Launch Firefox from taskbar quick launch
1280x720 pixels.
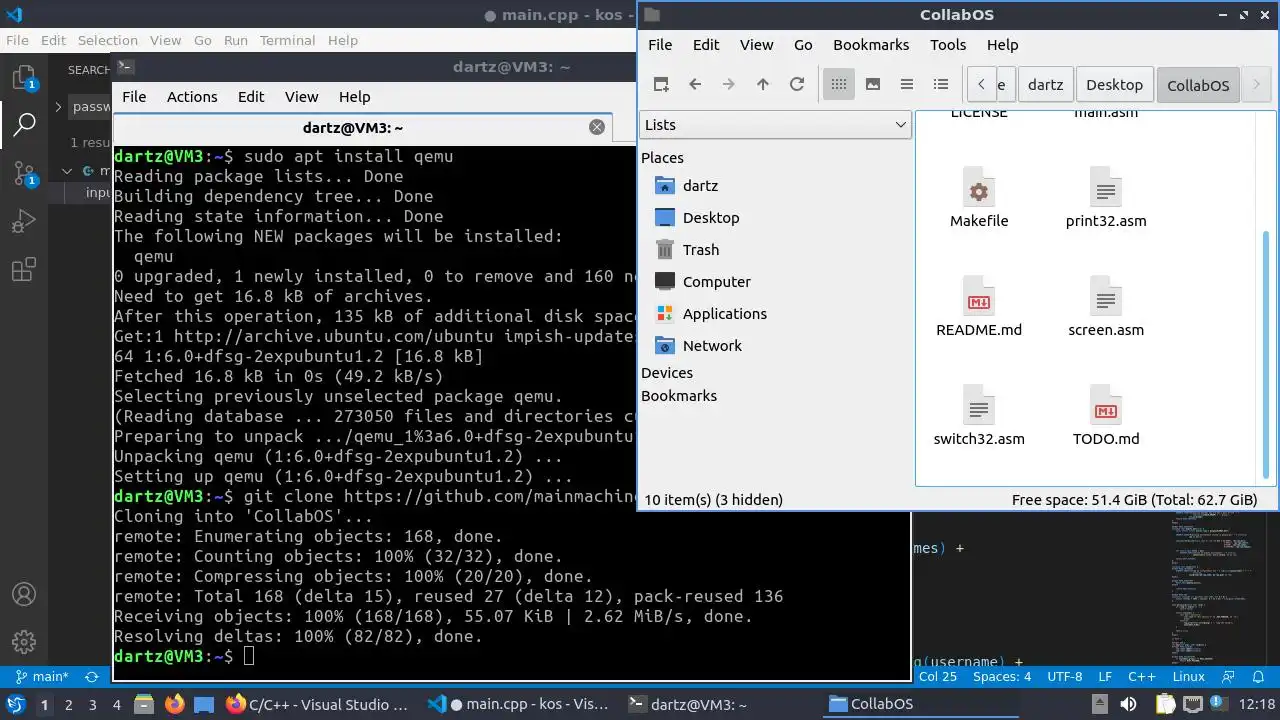coord(175,705)
